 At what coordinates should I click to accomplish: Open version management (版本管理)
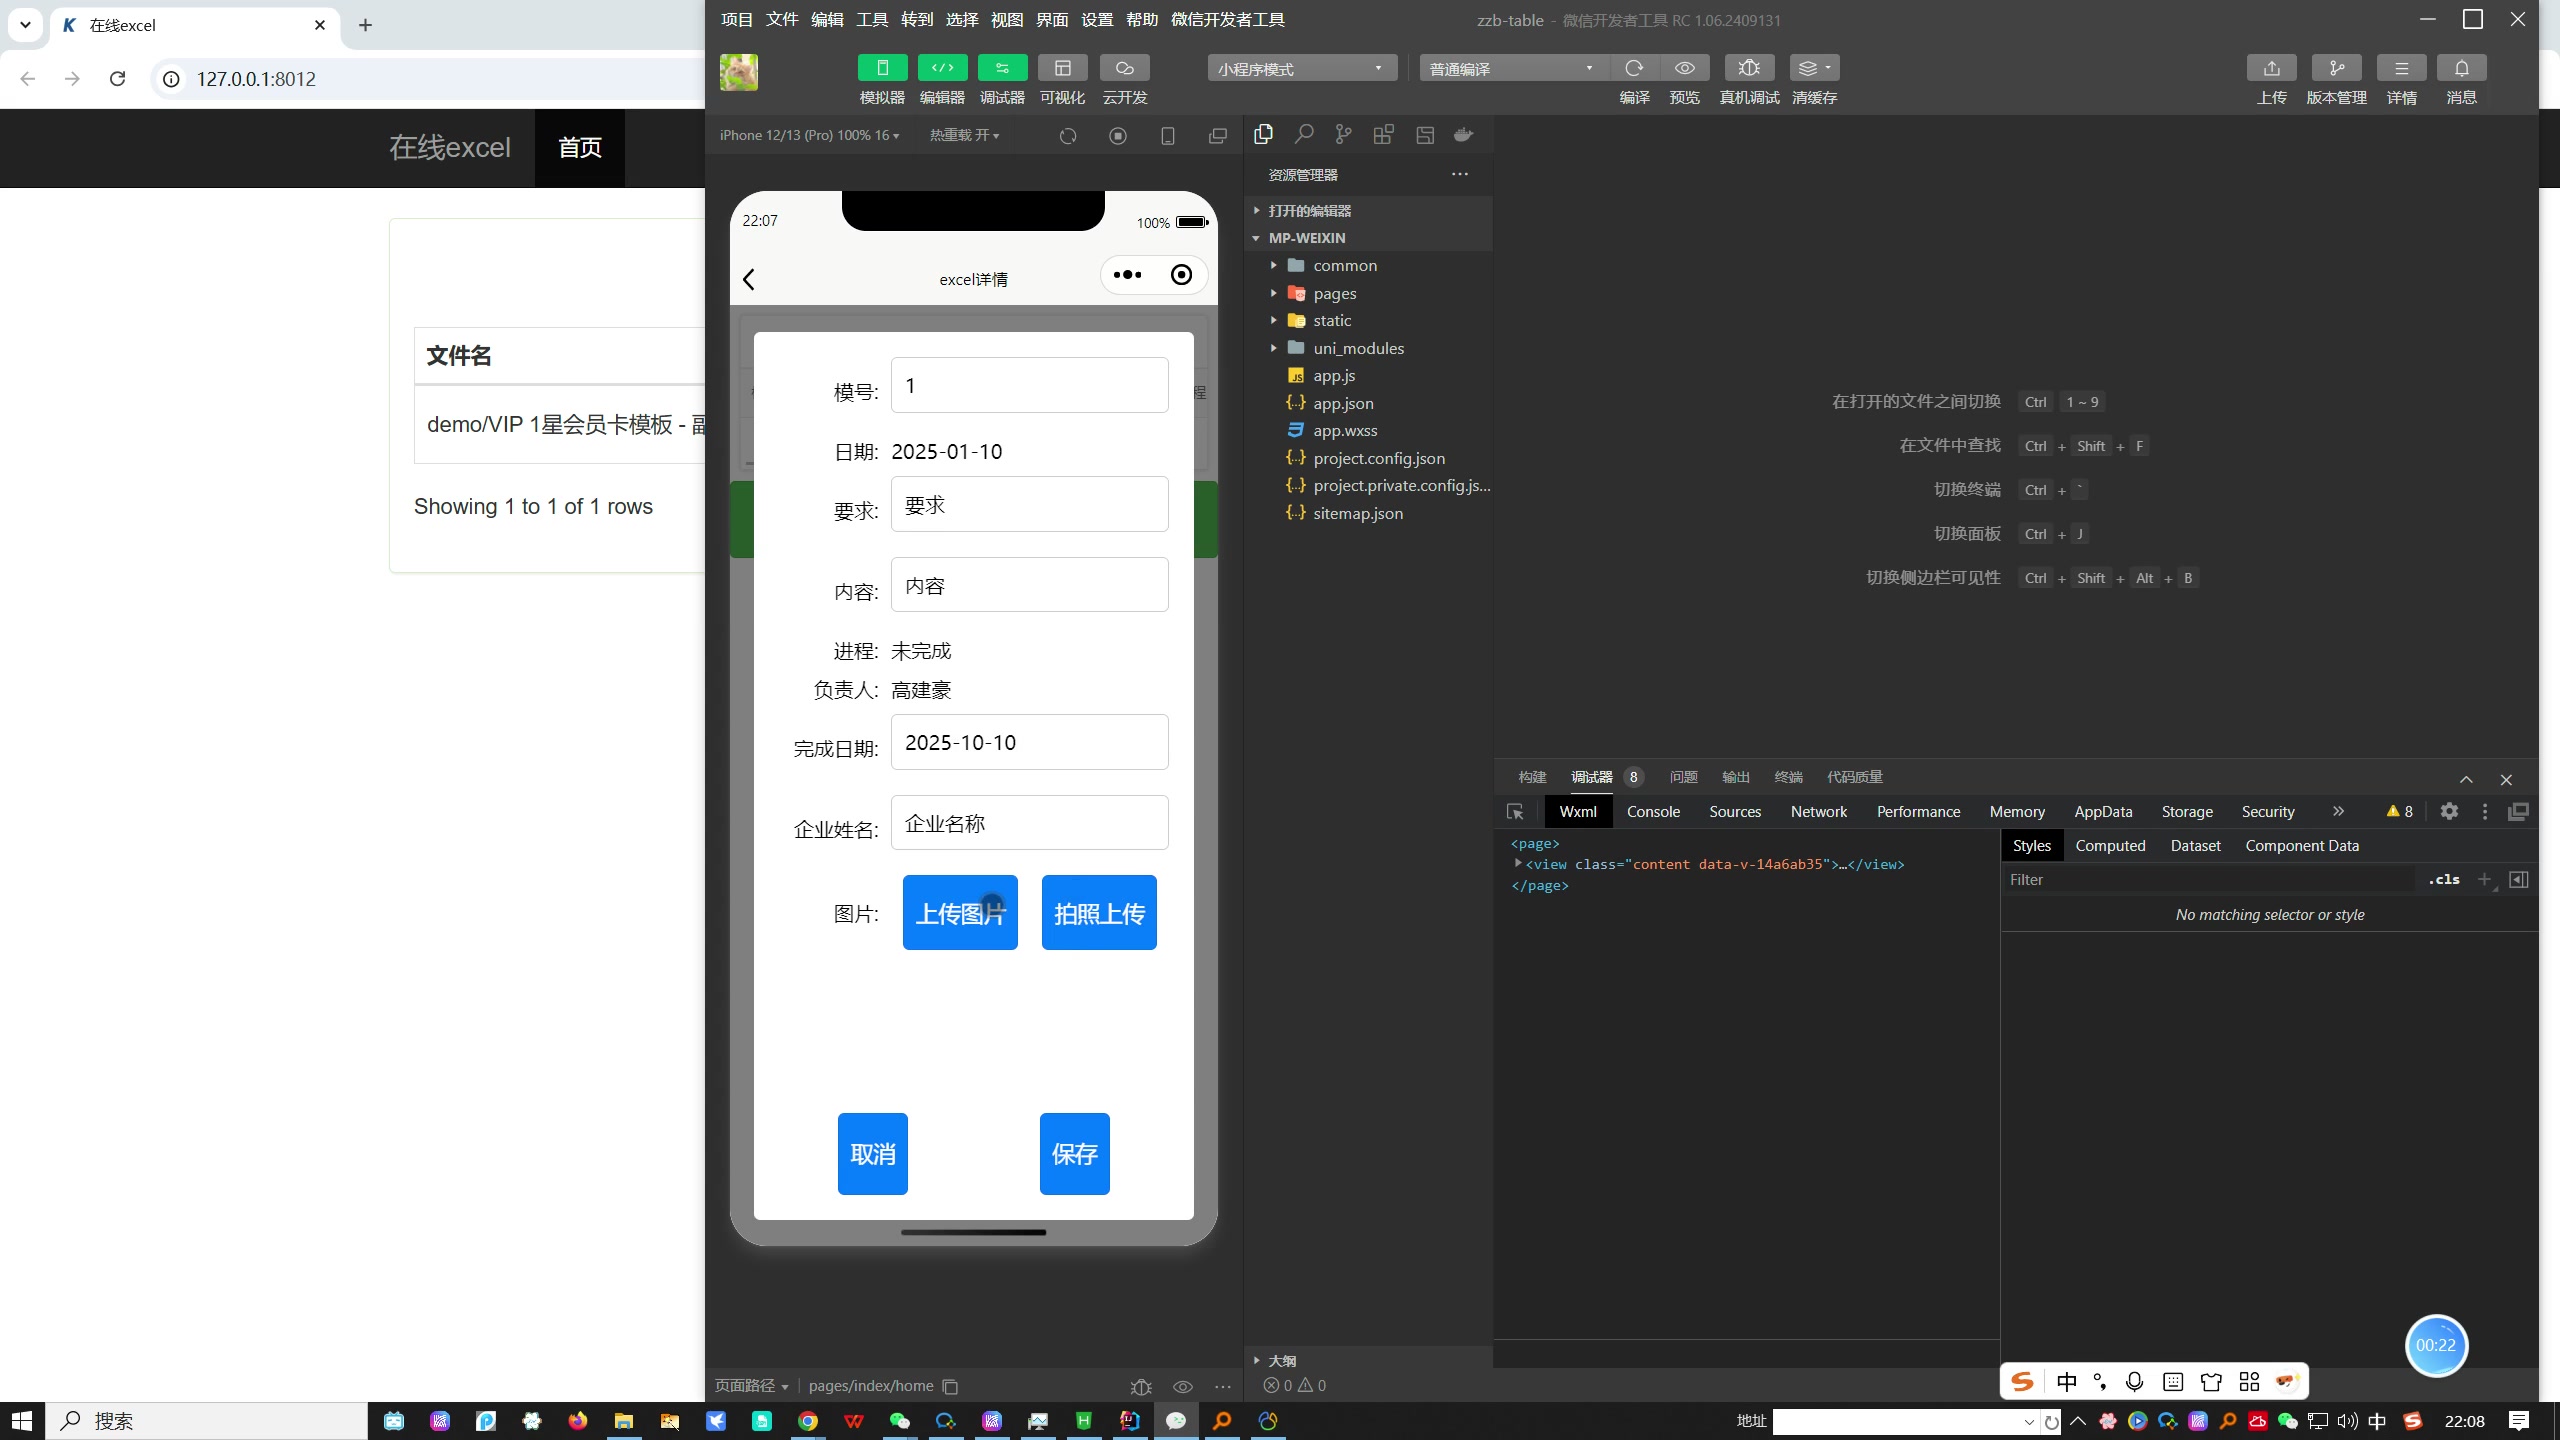coord(2336,68)
